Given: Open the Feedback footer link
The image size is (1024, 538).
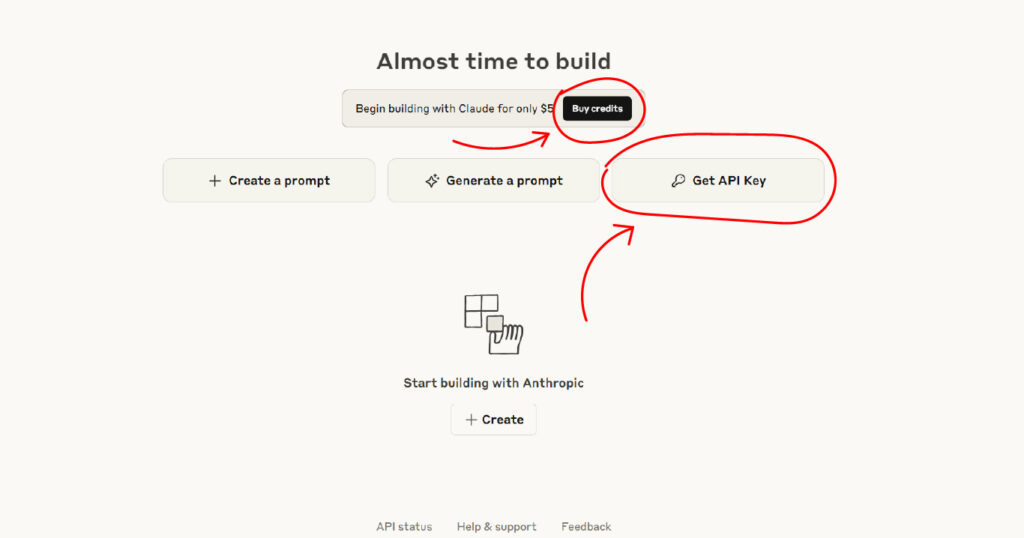Looking at the screenshot, I should point(586,527).
